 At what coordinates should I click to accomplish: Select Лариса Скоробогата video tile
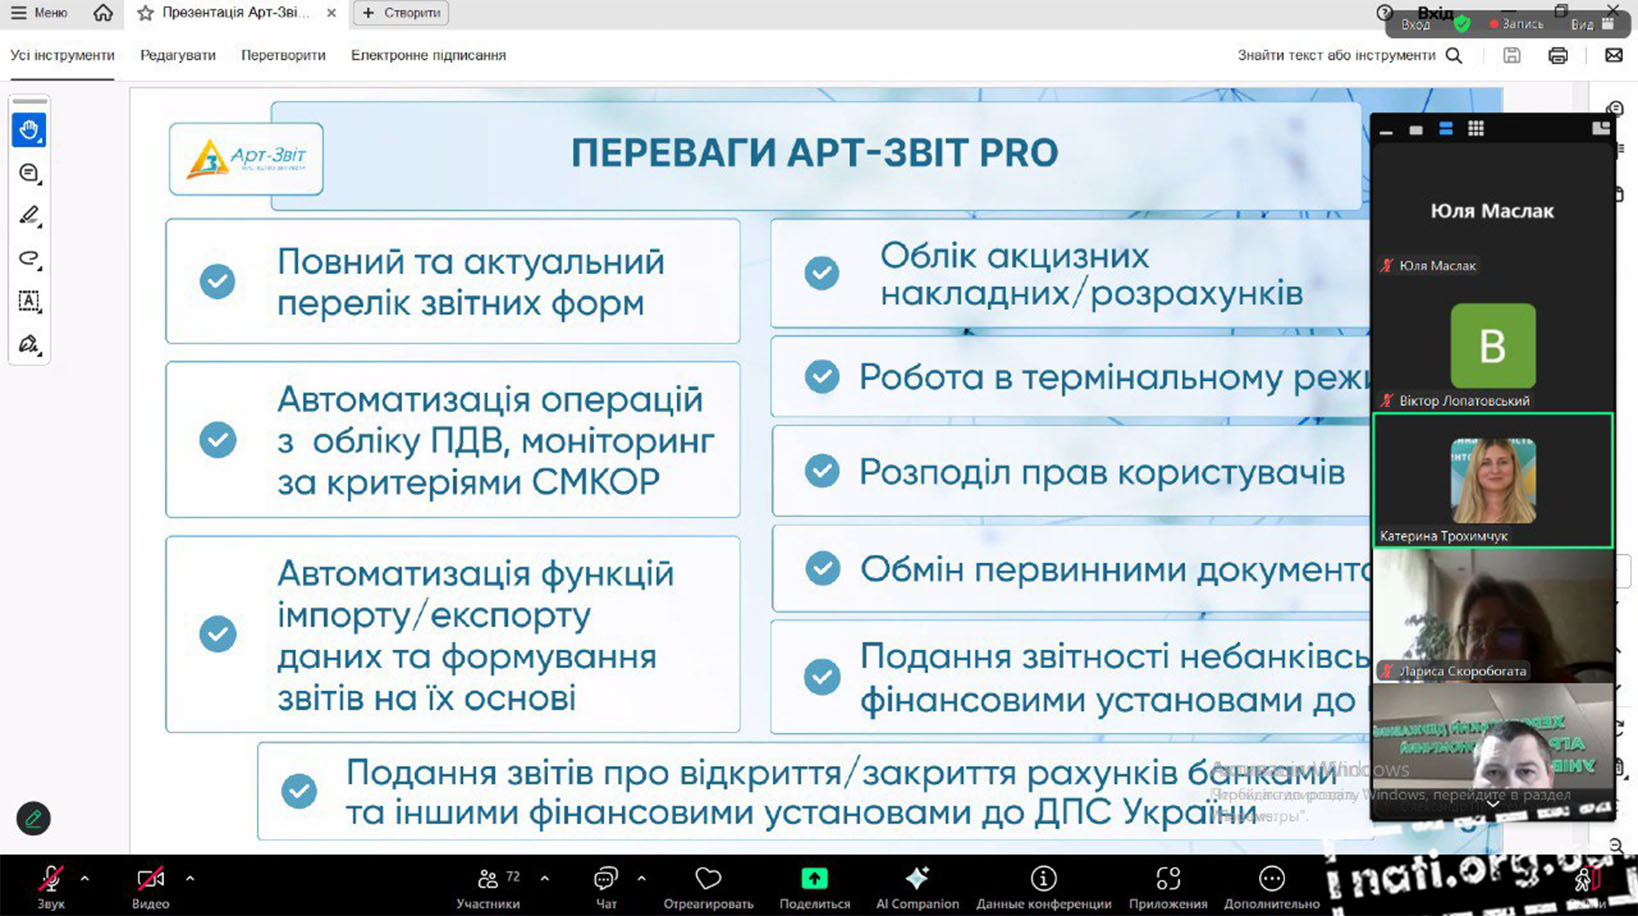[x=1492, y=615]
